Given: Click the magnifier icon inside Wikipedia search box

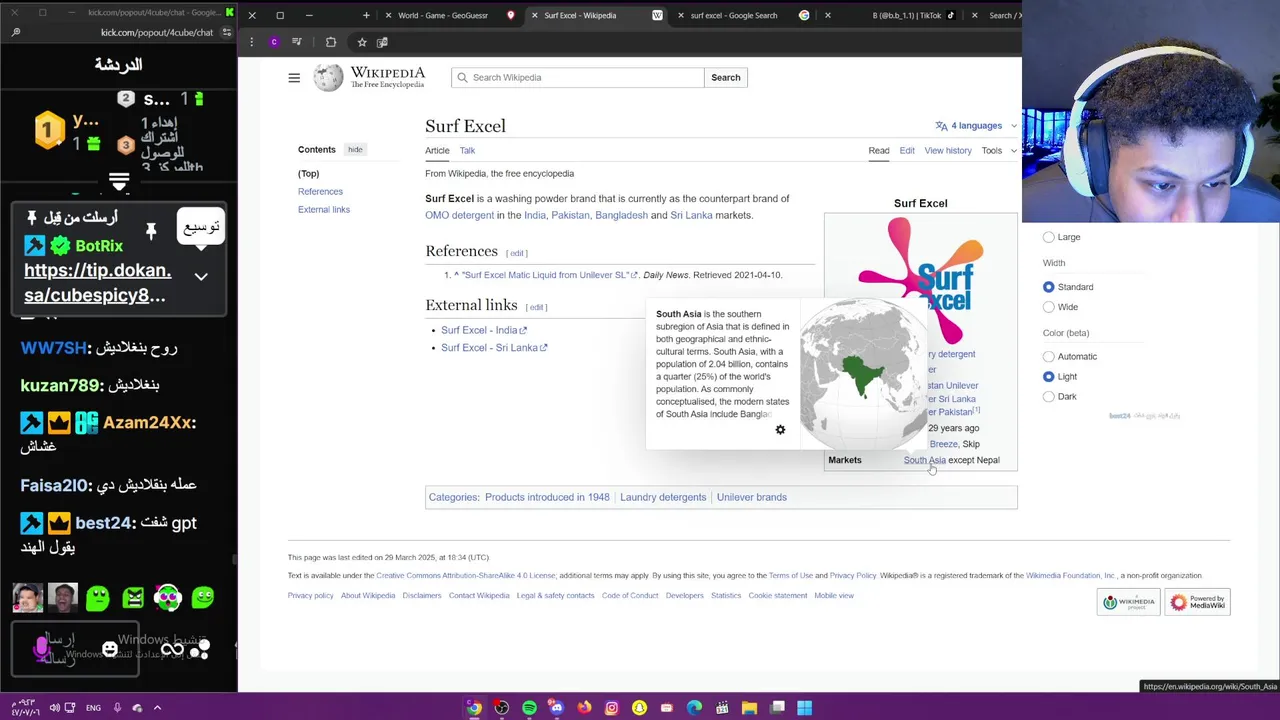Looking at the screenshot, I should 462,77.
